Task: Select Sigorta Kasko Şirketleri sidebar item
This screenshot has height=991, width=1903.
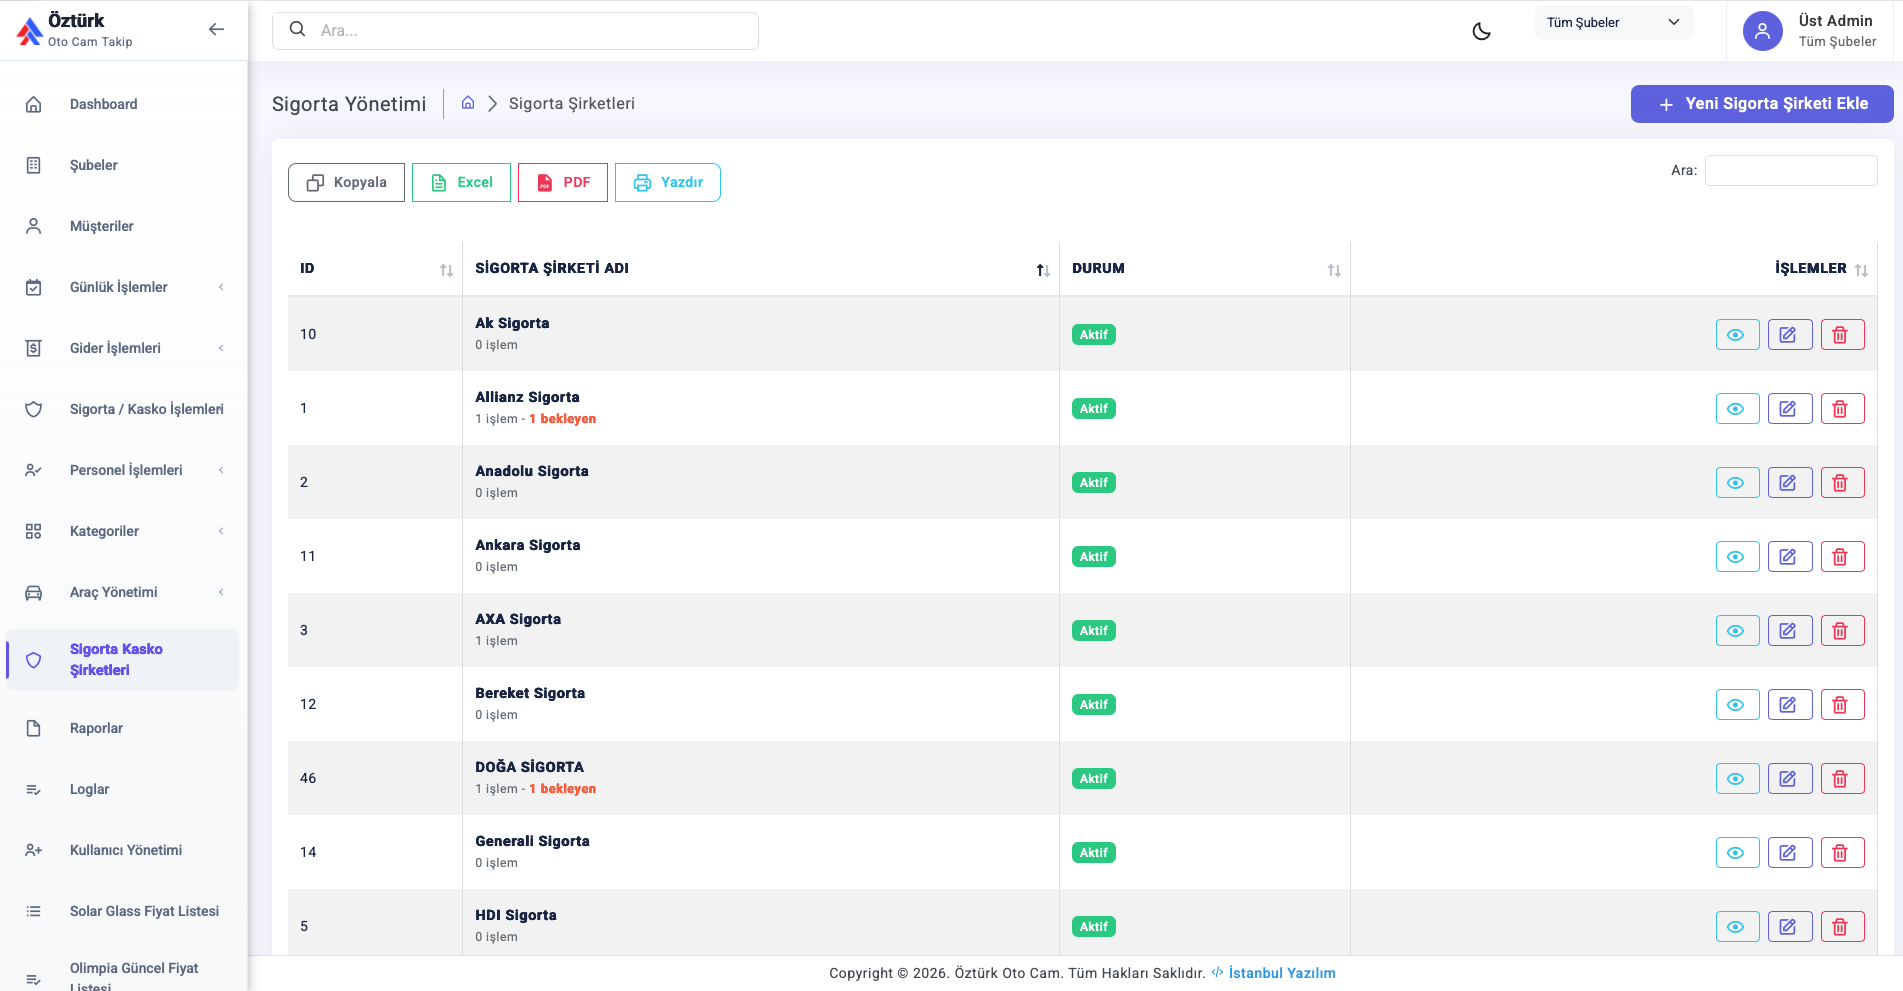Action: pyautogui.click(x=123, y=660)
